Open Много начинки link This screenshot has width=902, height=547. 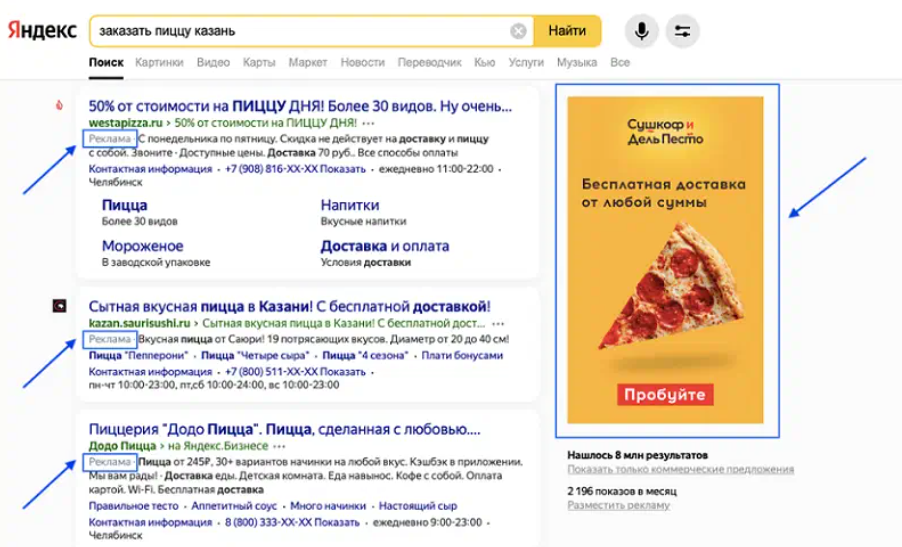pyautogui.click(x=328, y=506)
